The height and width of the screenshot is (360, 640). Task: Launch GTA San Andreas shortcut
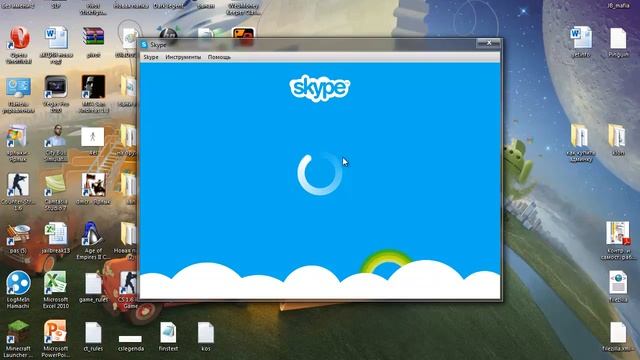pos(93,94)
